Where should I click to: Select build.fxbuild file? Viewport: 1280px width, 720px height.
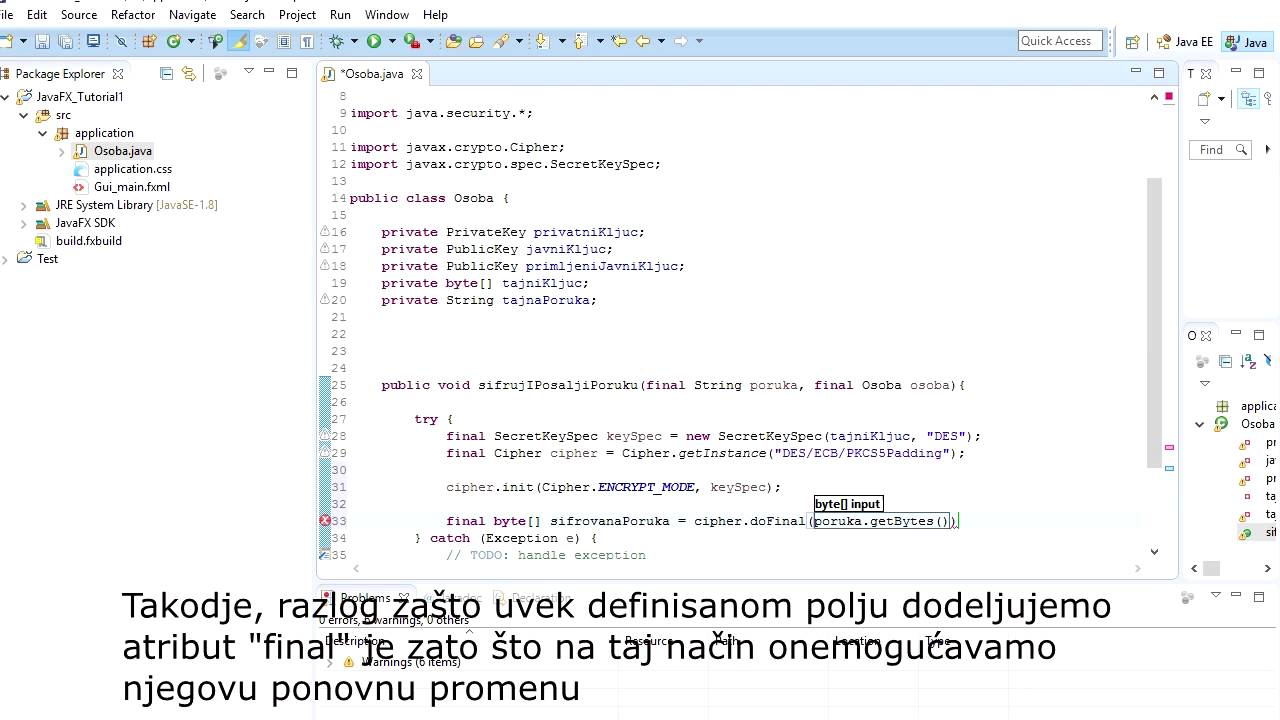point(89,241)
